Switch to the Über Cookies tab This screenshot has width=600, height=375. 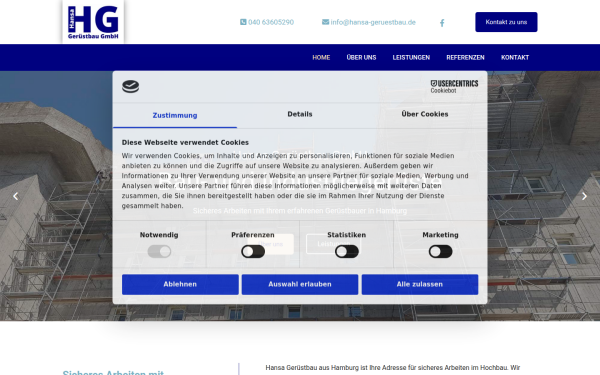tap(425, 114)
